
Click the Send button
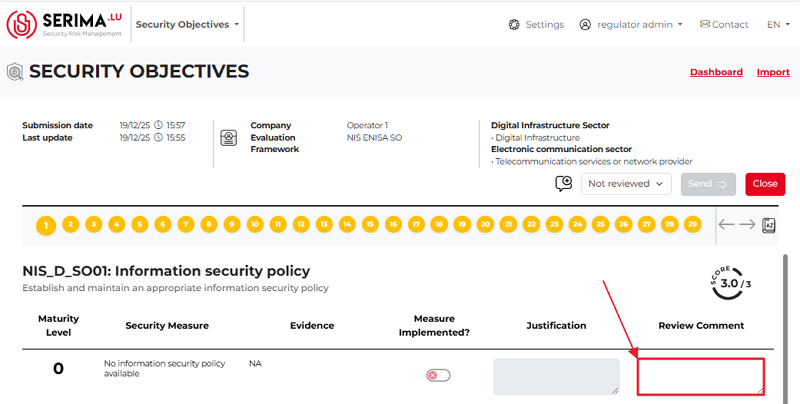coord(708,184)
